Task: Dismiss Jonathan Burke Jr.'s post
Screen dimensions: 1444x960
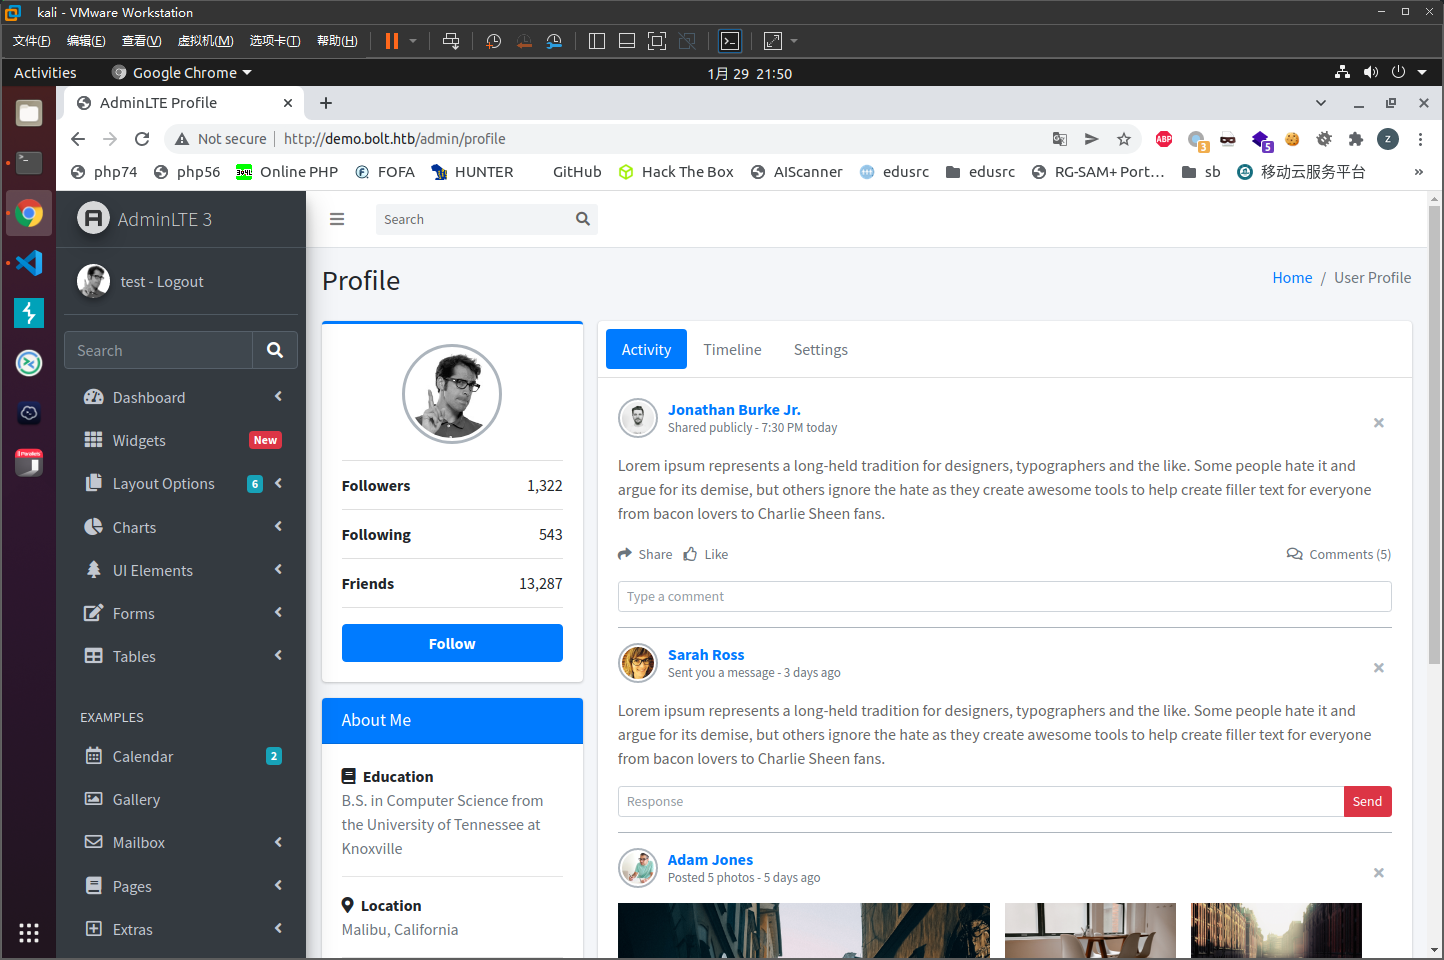Action: (x=1379, y=423)
